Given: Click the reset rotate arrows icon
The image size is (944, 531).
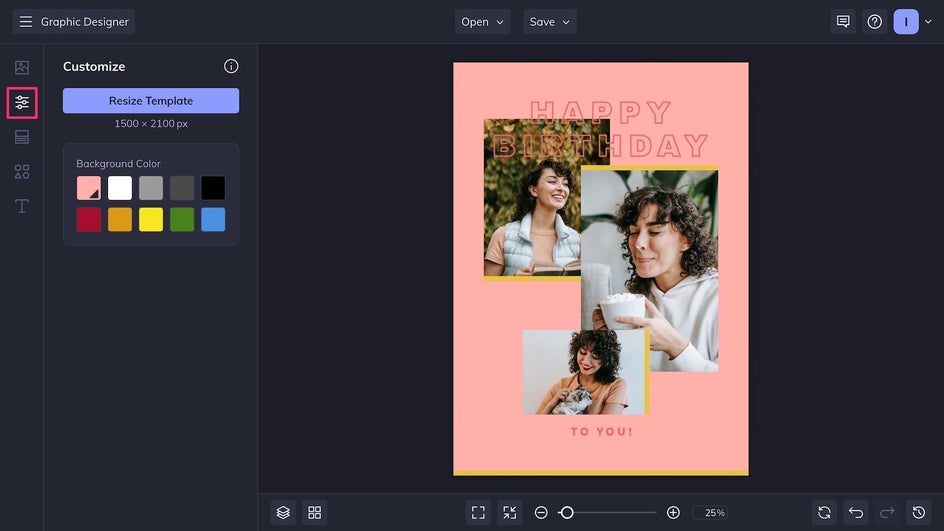Looking at the screenshot, I should [824, 512].
